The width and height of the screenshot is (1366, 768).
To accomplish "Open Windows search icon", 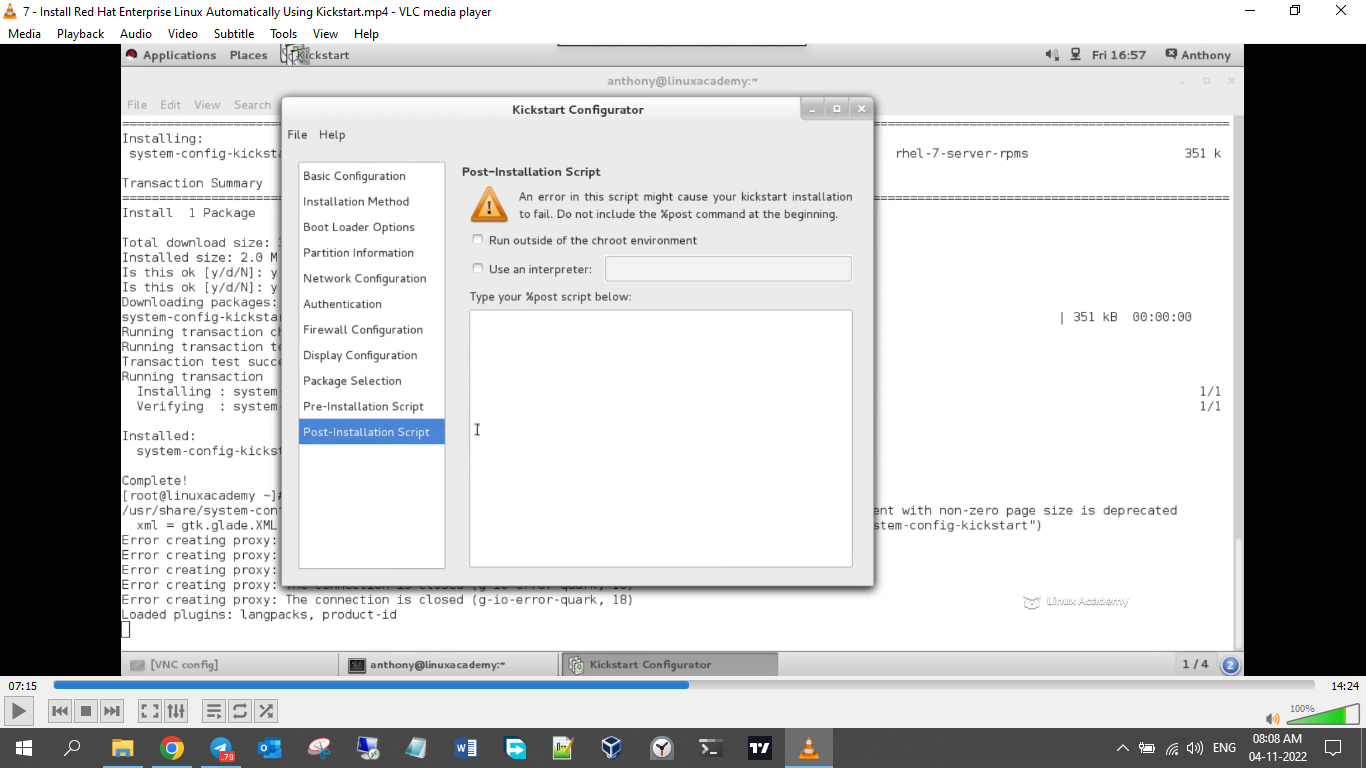I will (72, 748).
